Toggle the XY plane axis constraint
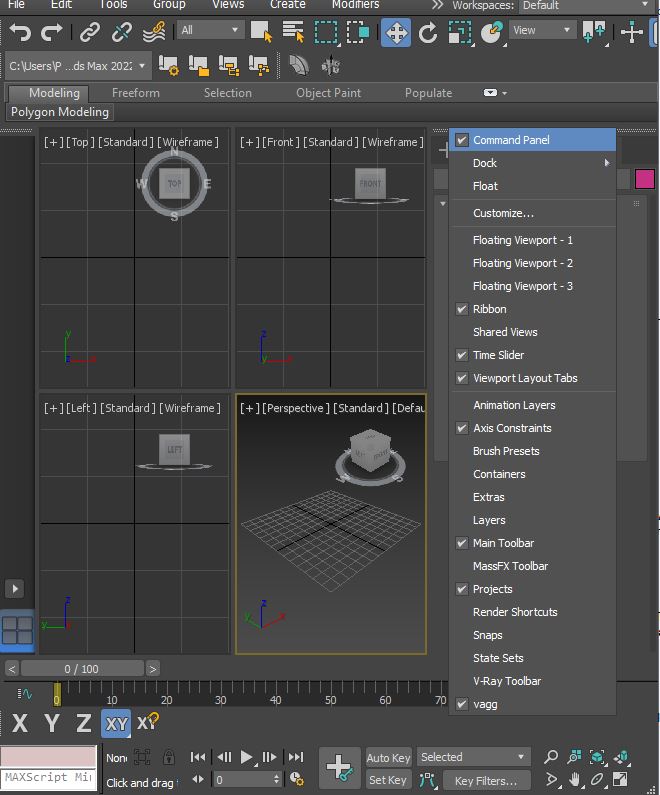The width and height of the screenshot is (660, 795). tap(116, 724)
